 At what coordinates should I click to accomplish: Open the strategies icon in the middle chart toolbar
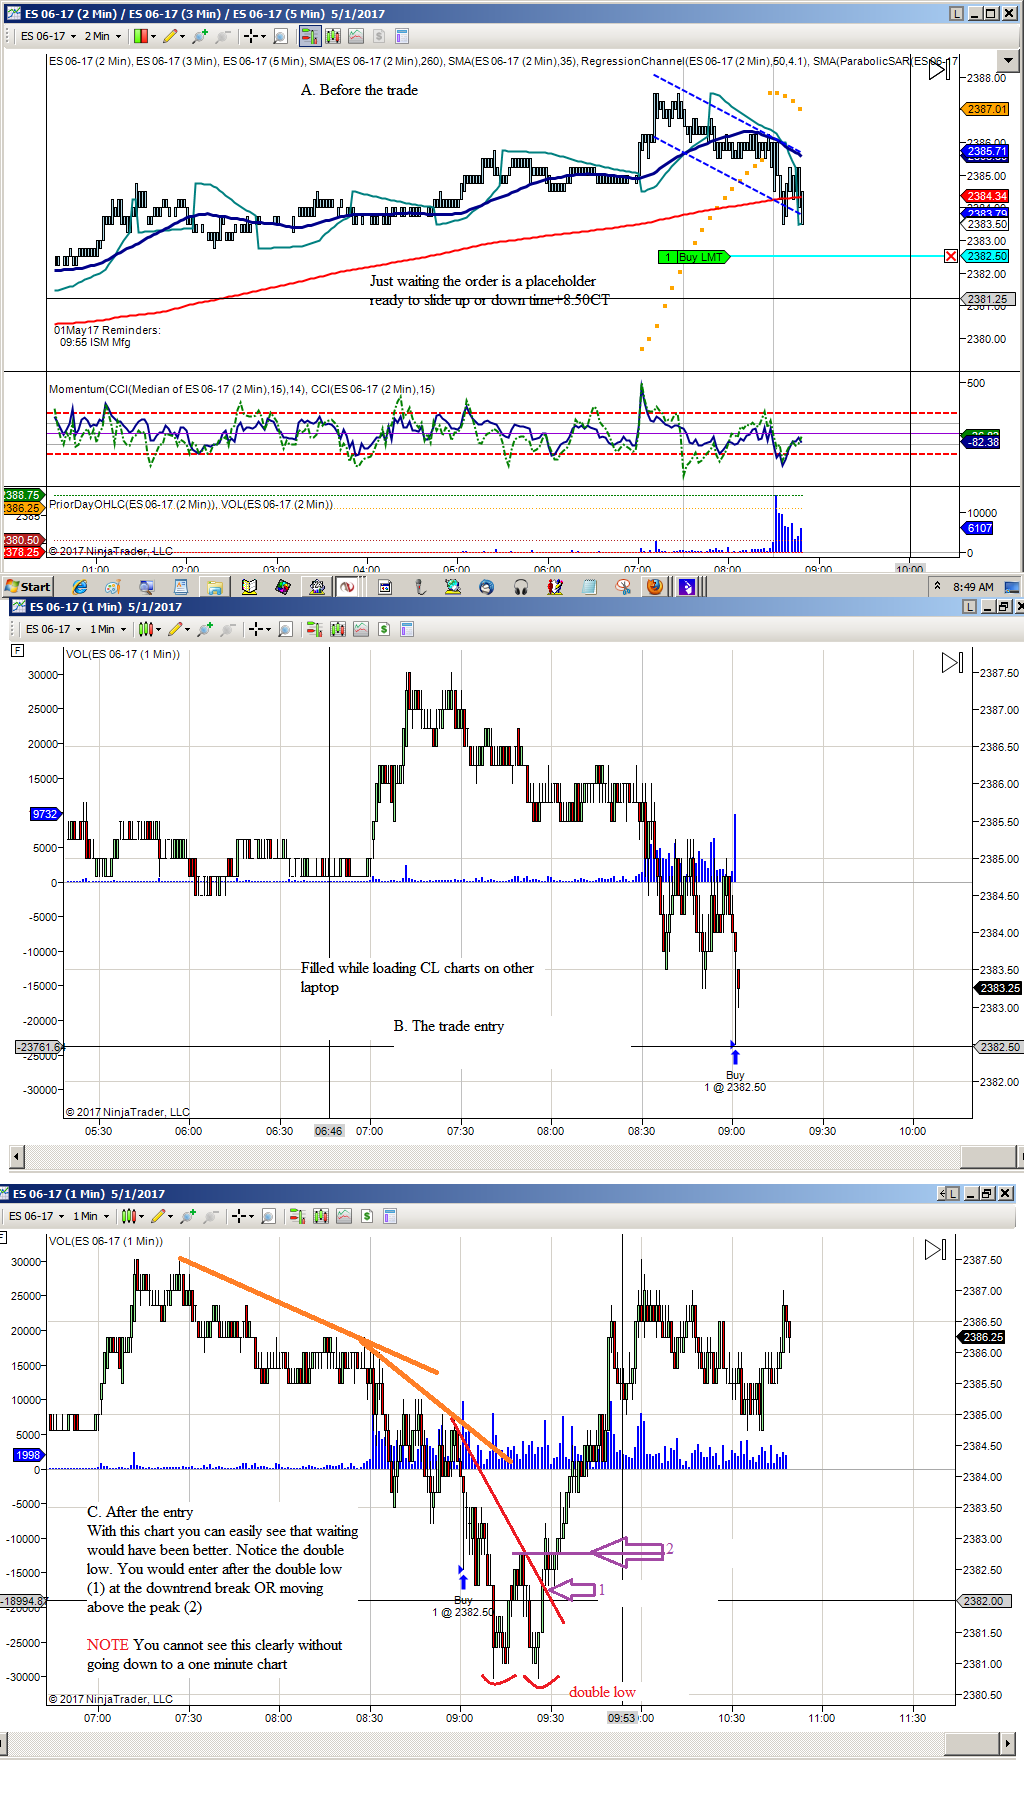coord(360,629)
